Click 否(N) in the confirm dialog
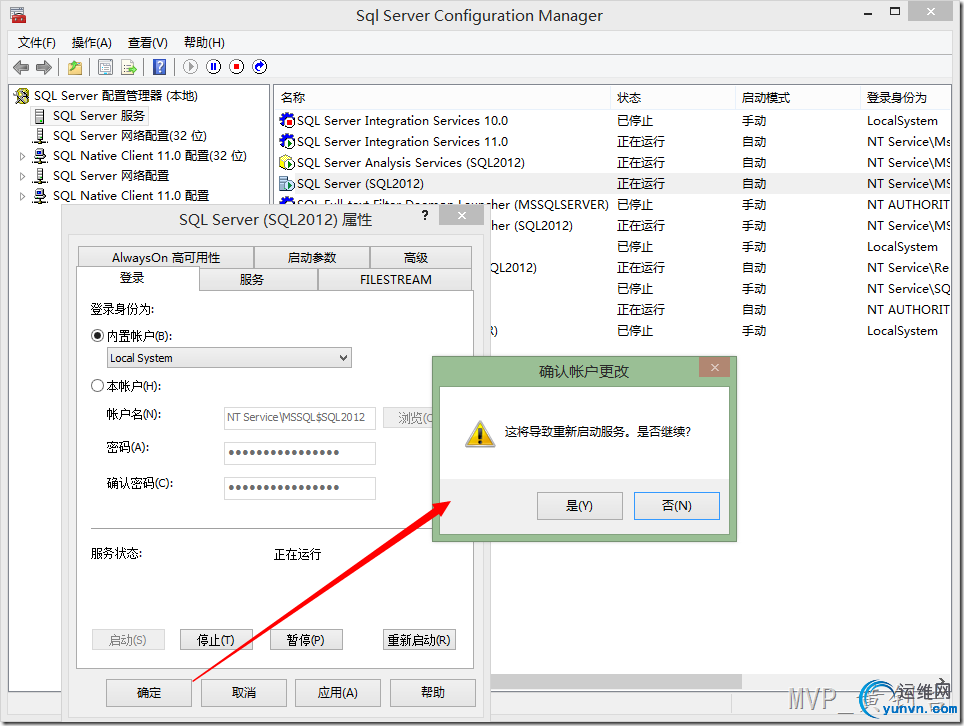The width and height of the screenshot is (964, 726). pos(676,506)
